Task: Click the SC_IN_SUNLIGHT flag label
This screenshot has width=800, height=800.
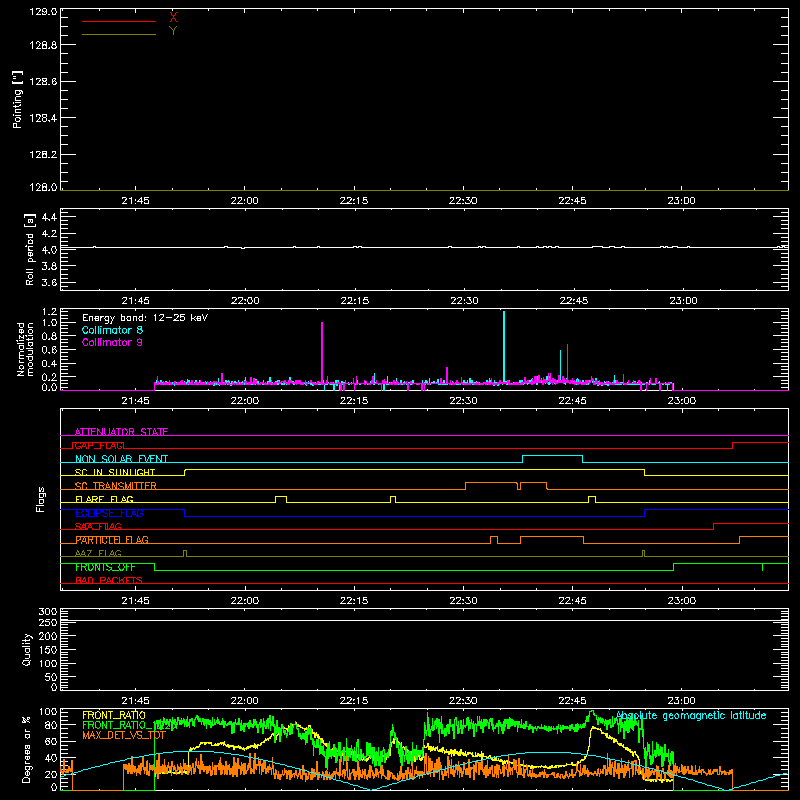Action: 115,472
